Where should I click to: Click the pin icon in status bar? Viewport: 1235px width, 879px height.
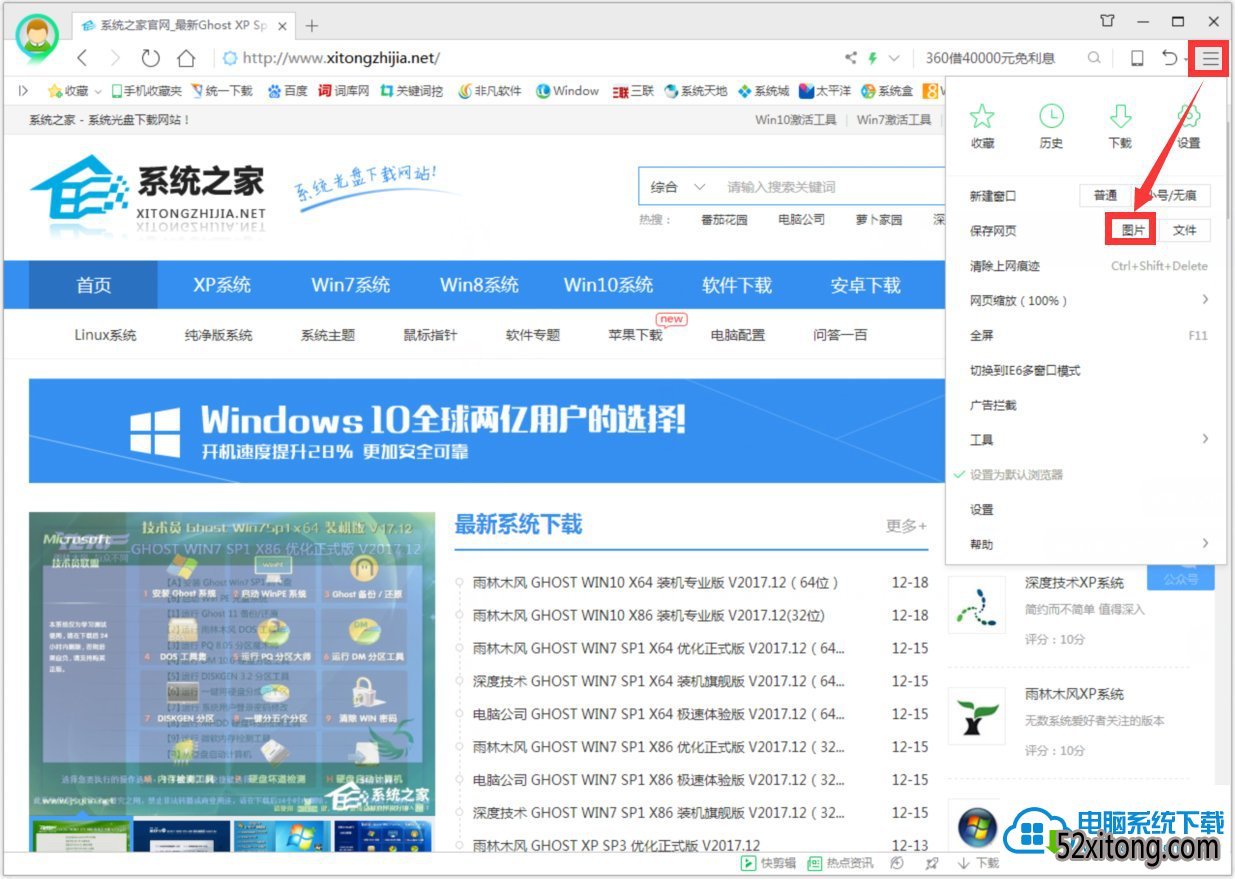click(x=932, y=863)
